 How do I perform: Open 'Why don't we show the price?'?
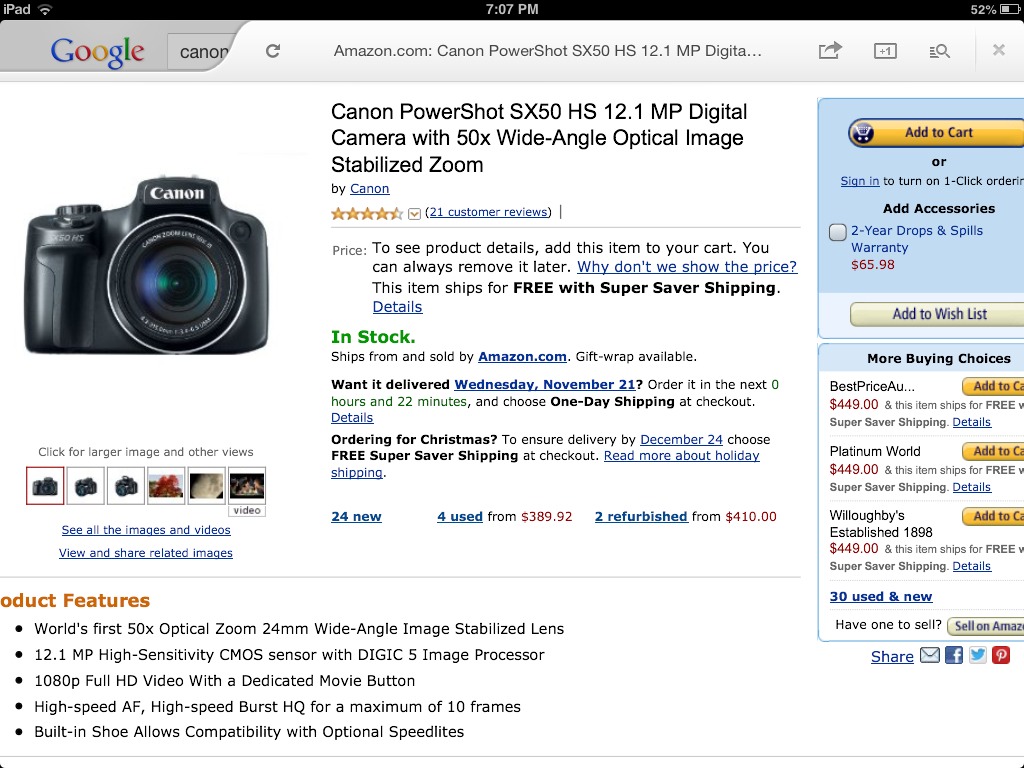pyautogui.click(x=686, y=266)
